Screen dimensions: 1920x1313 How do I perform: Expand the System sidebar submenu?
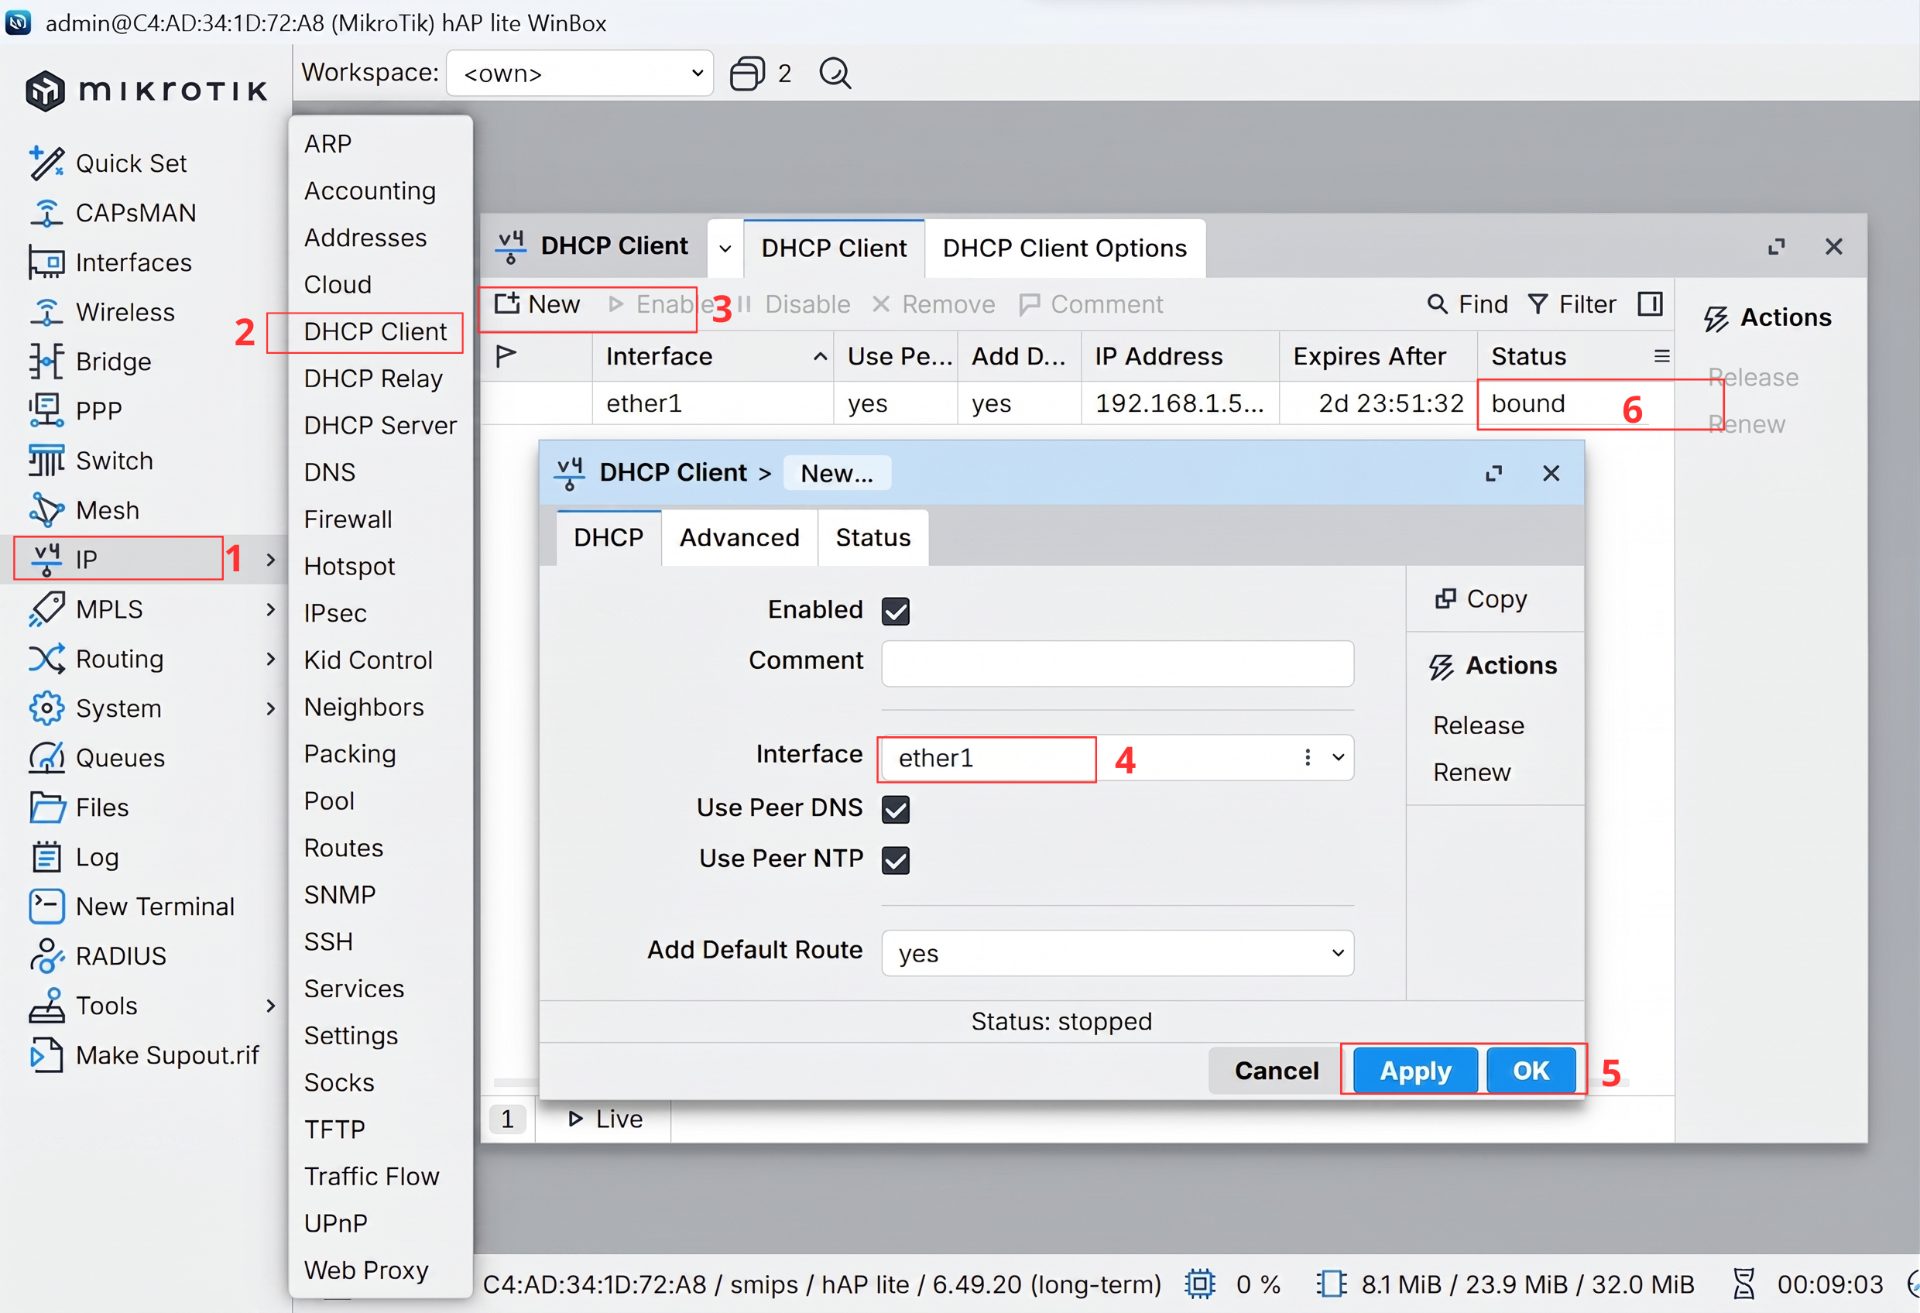click(x=270, y=708)
